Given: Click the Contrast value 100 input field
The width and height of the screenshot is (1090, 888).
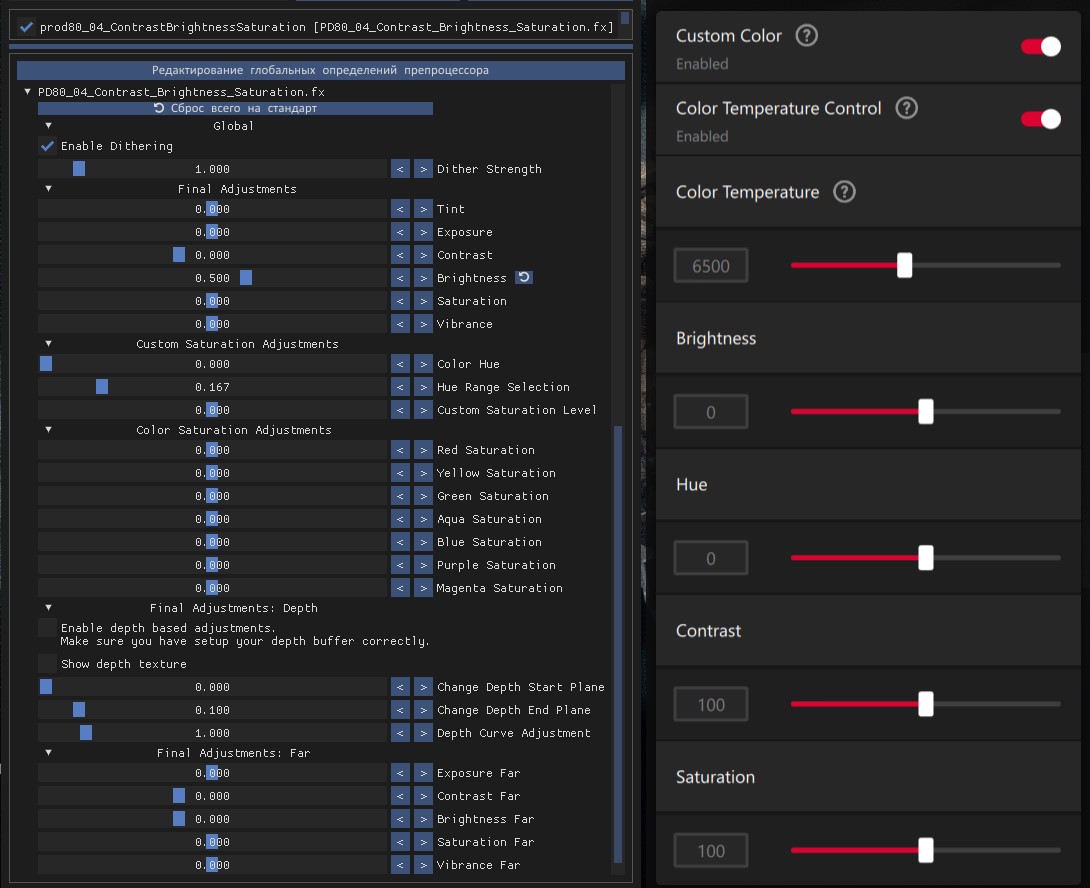Looking at the screenshot, I should tap(710, 704).
